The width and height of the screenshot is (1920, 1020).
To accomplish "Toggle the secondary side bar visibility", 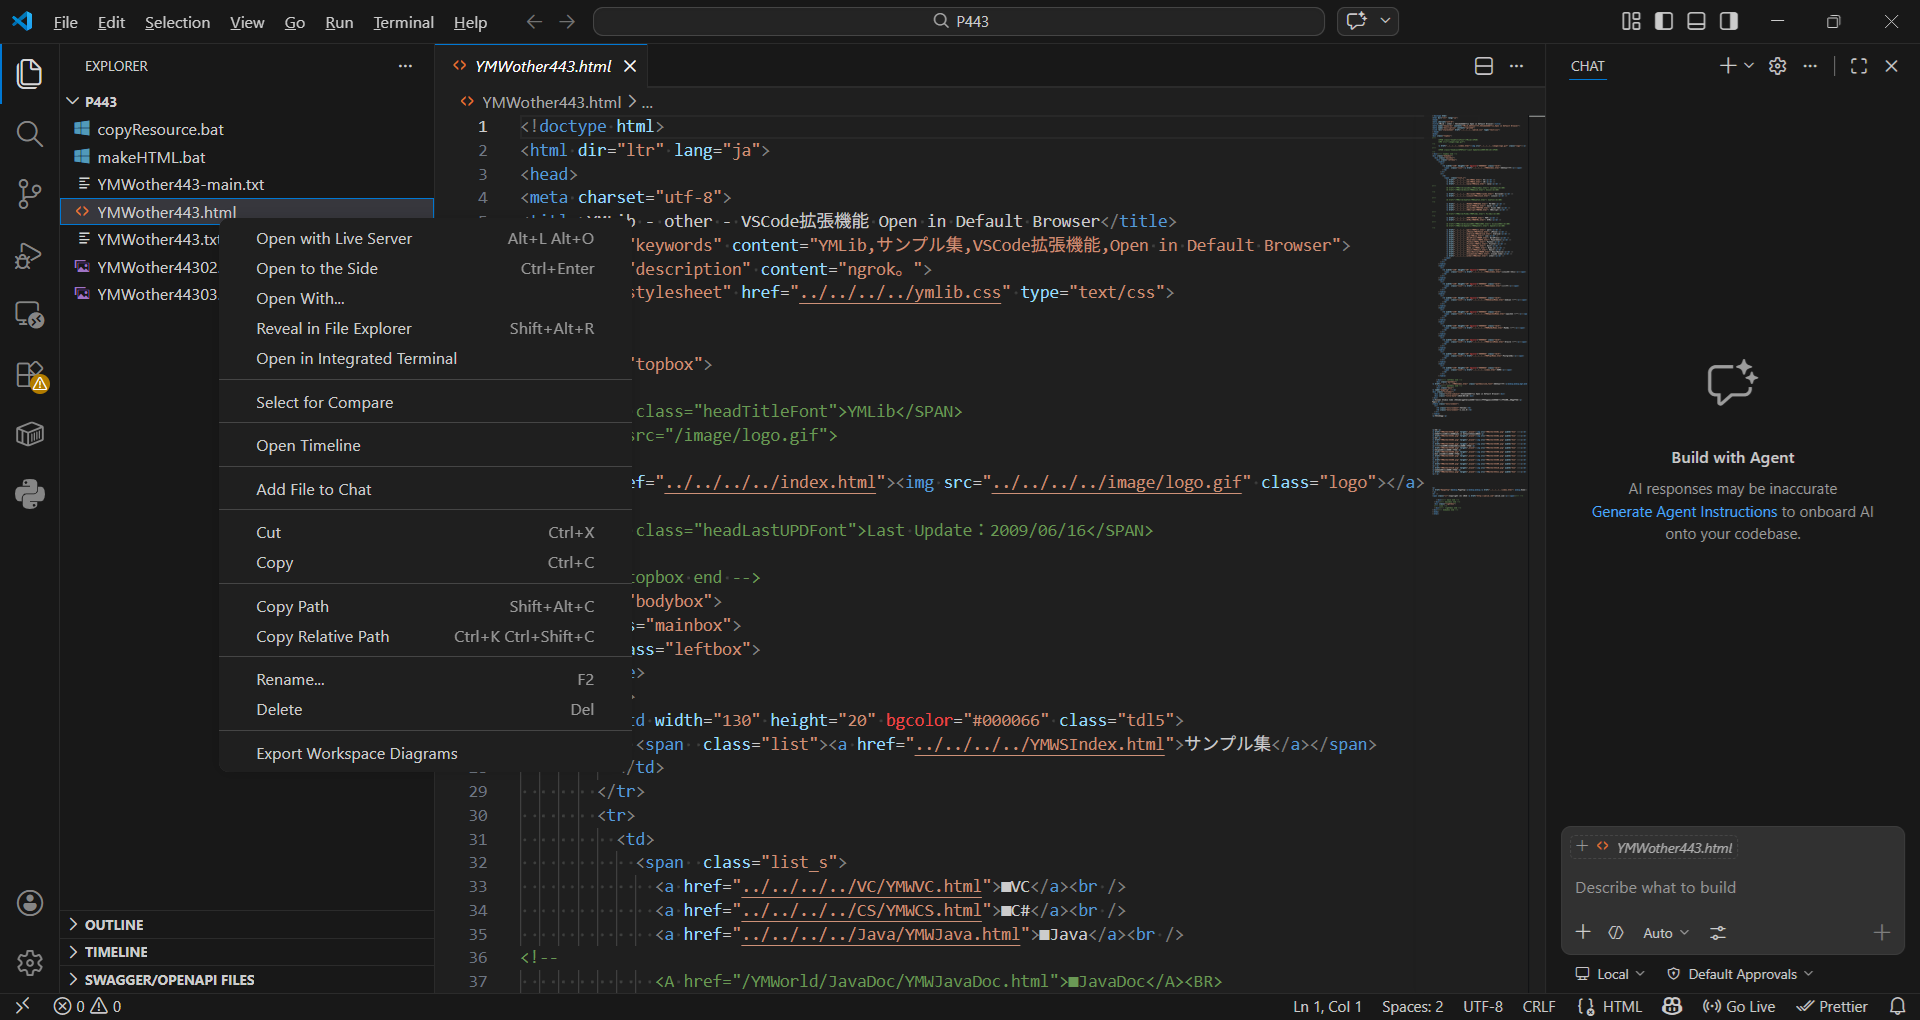I will [x=1729, y=21].
